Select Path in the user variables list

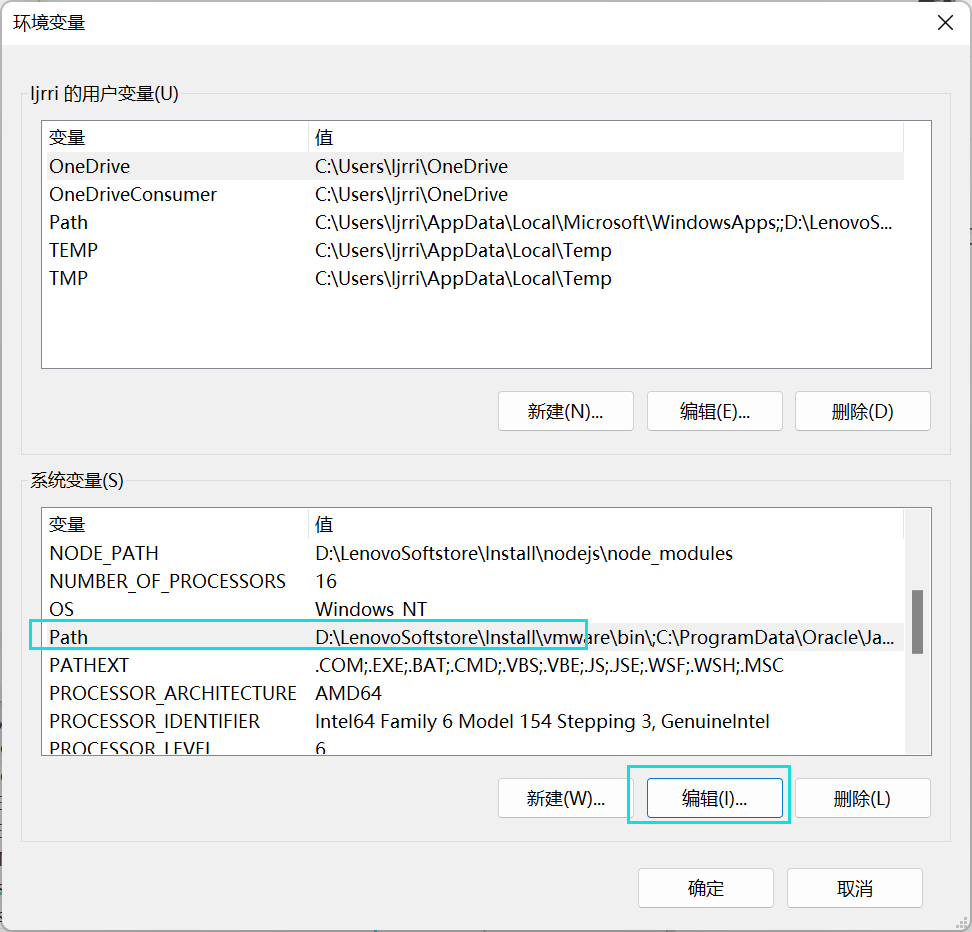[475, 222]
